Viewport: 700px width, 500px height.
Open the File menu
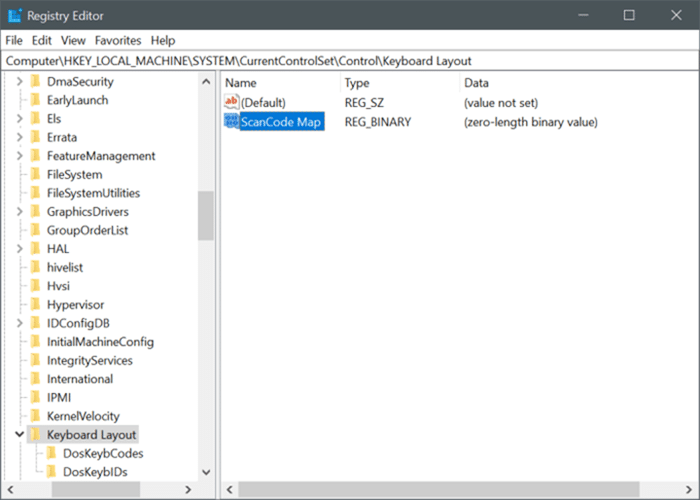(x=14, y=41)
